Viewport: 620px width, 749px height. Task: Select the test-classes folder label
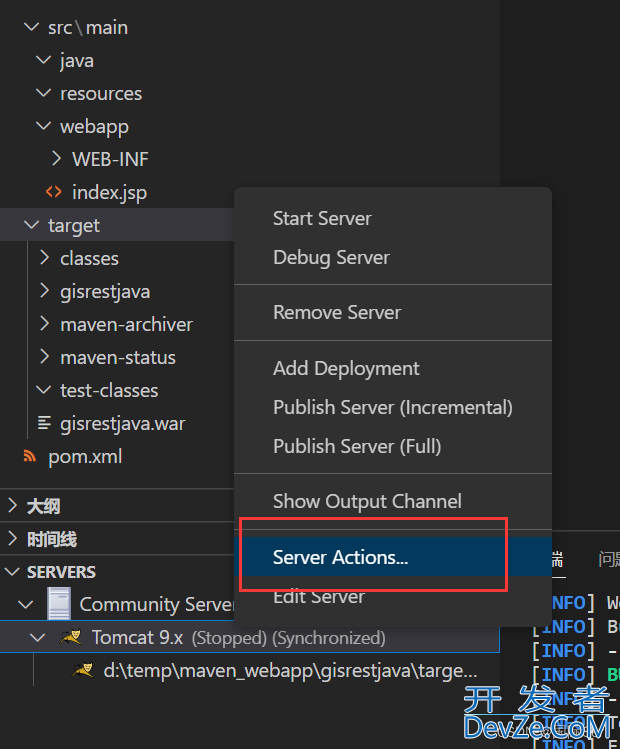click(109, 390)
